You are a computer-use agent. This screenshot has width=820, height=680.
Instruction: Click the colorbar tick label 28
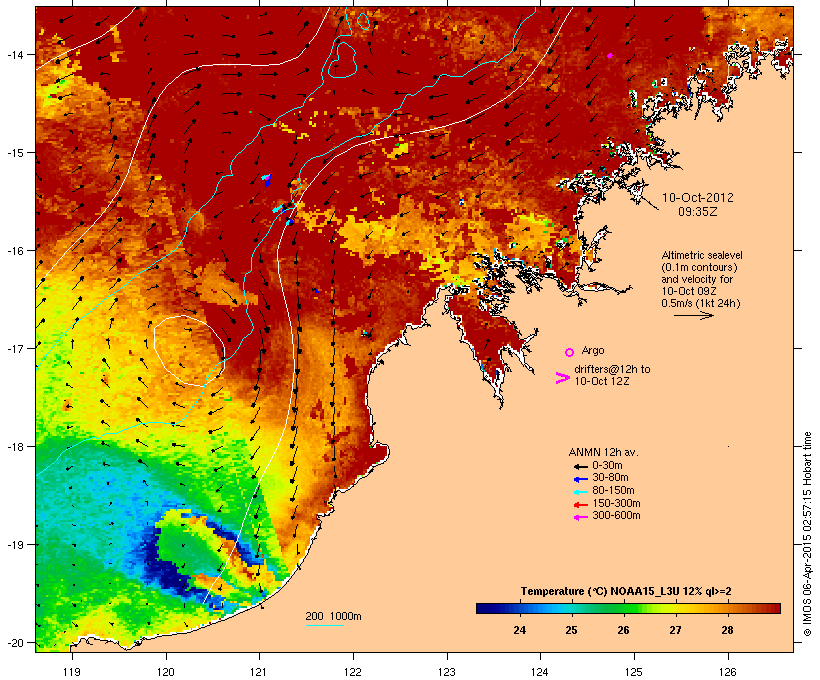coord(727,630)
